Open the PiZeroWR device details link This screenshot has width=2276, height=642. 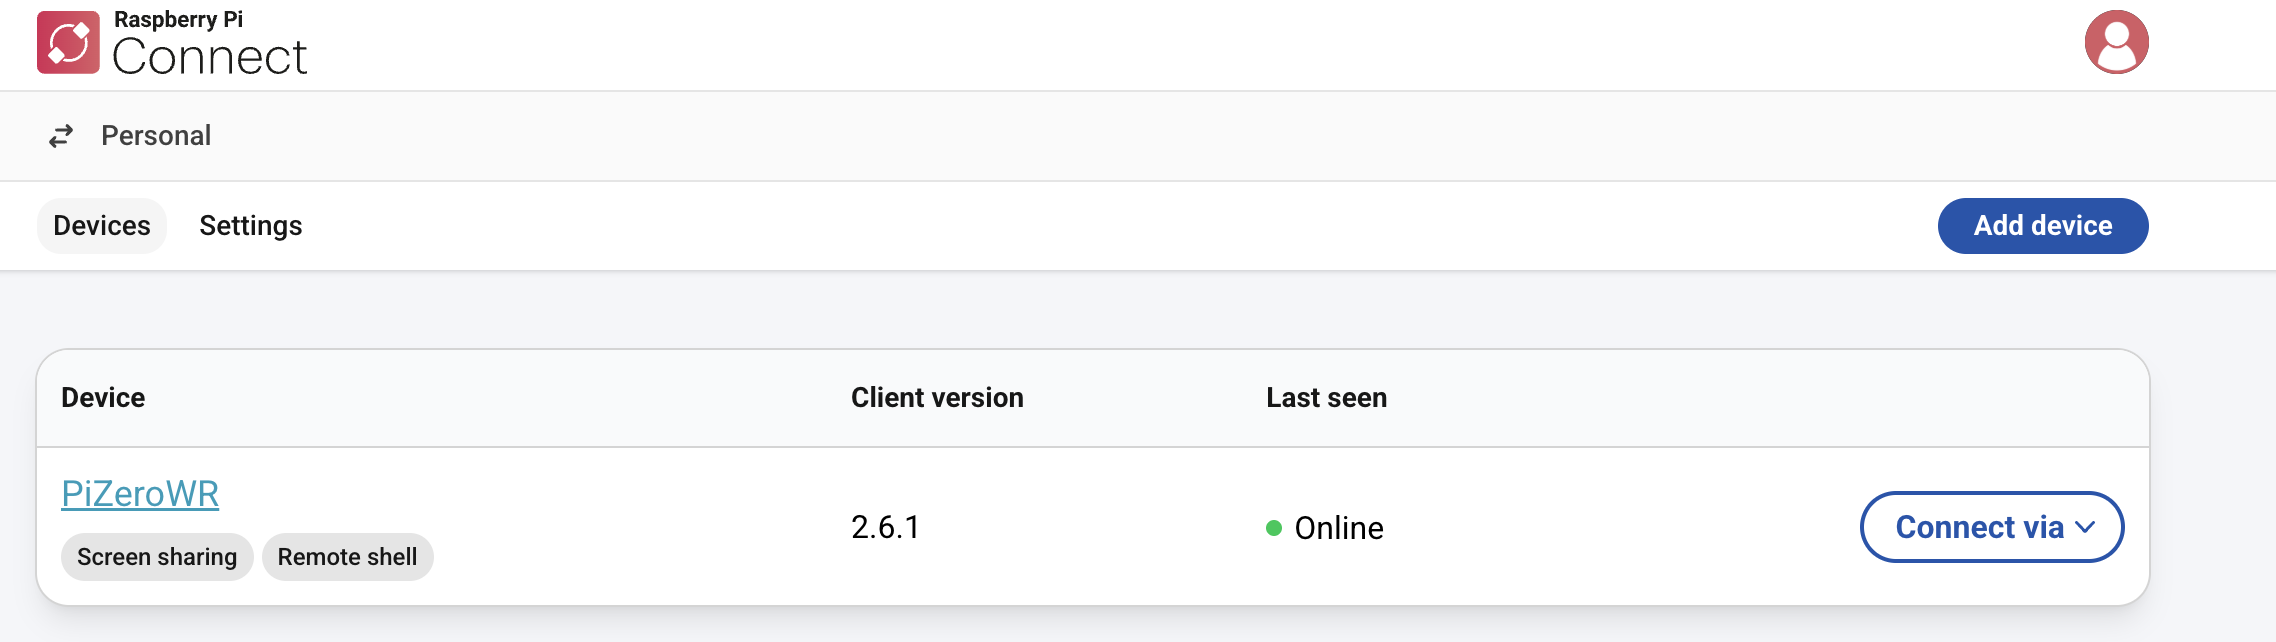[x=140, y=493]
